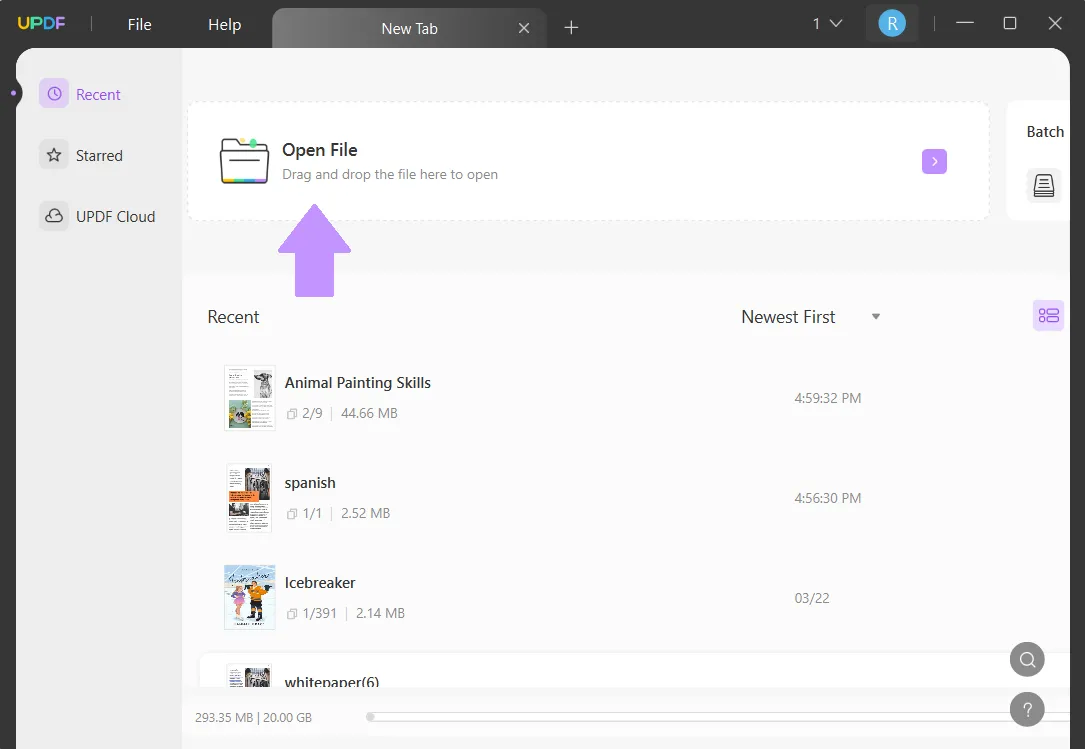Open the Animal Painting Skills file name
Image resolution: width=1085 pixels, height=749 pixels.
pyautogui.click(x=358, y=383)
